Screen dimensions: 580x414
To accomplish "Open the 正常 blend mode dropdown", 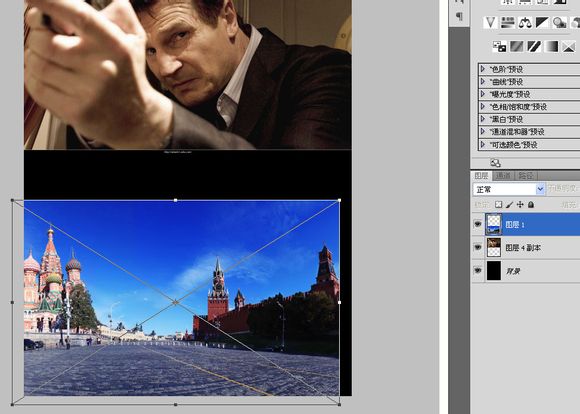I will pyautogui.click(x=509, y=189).
